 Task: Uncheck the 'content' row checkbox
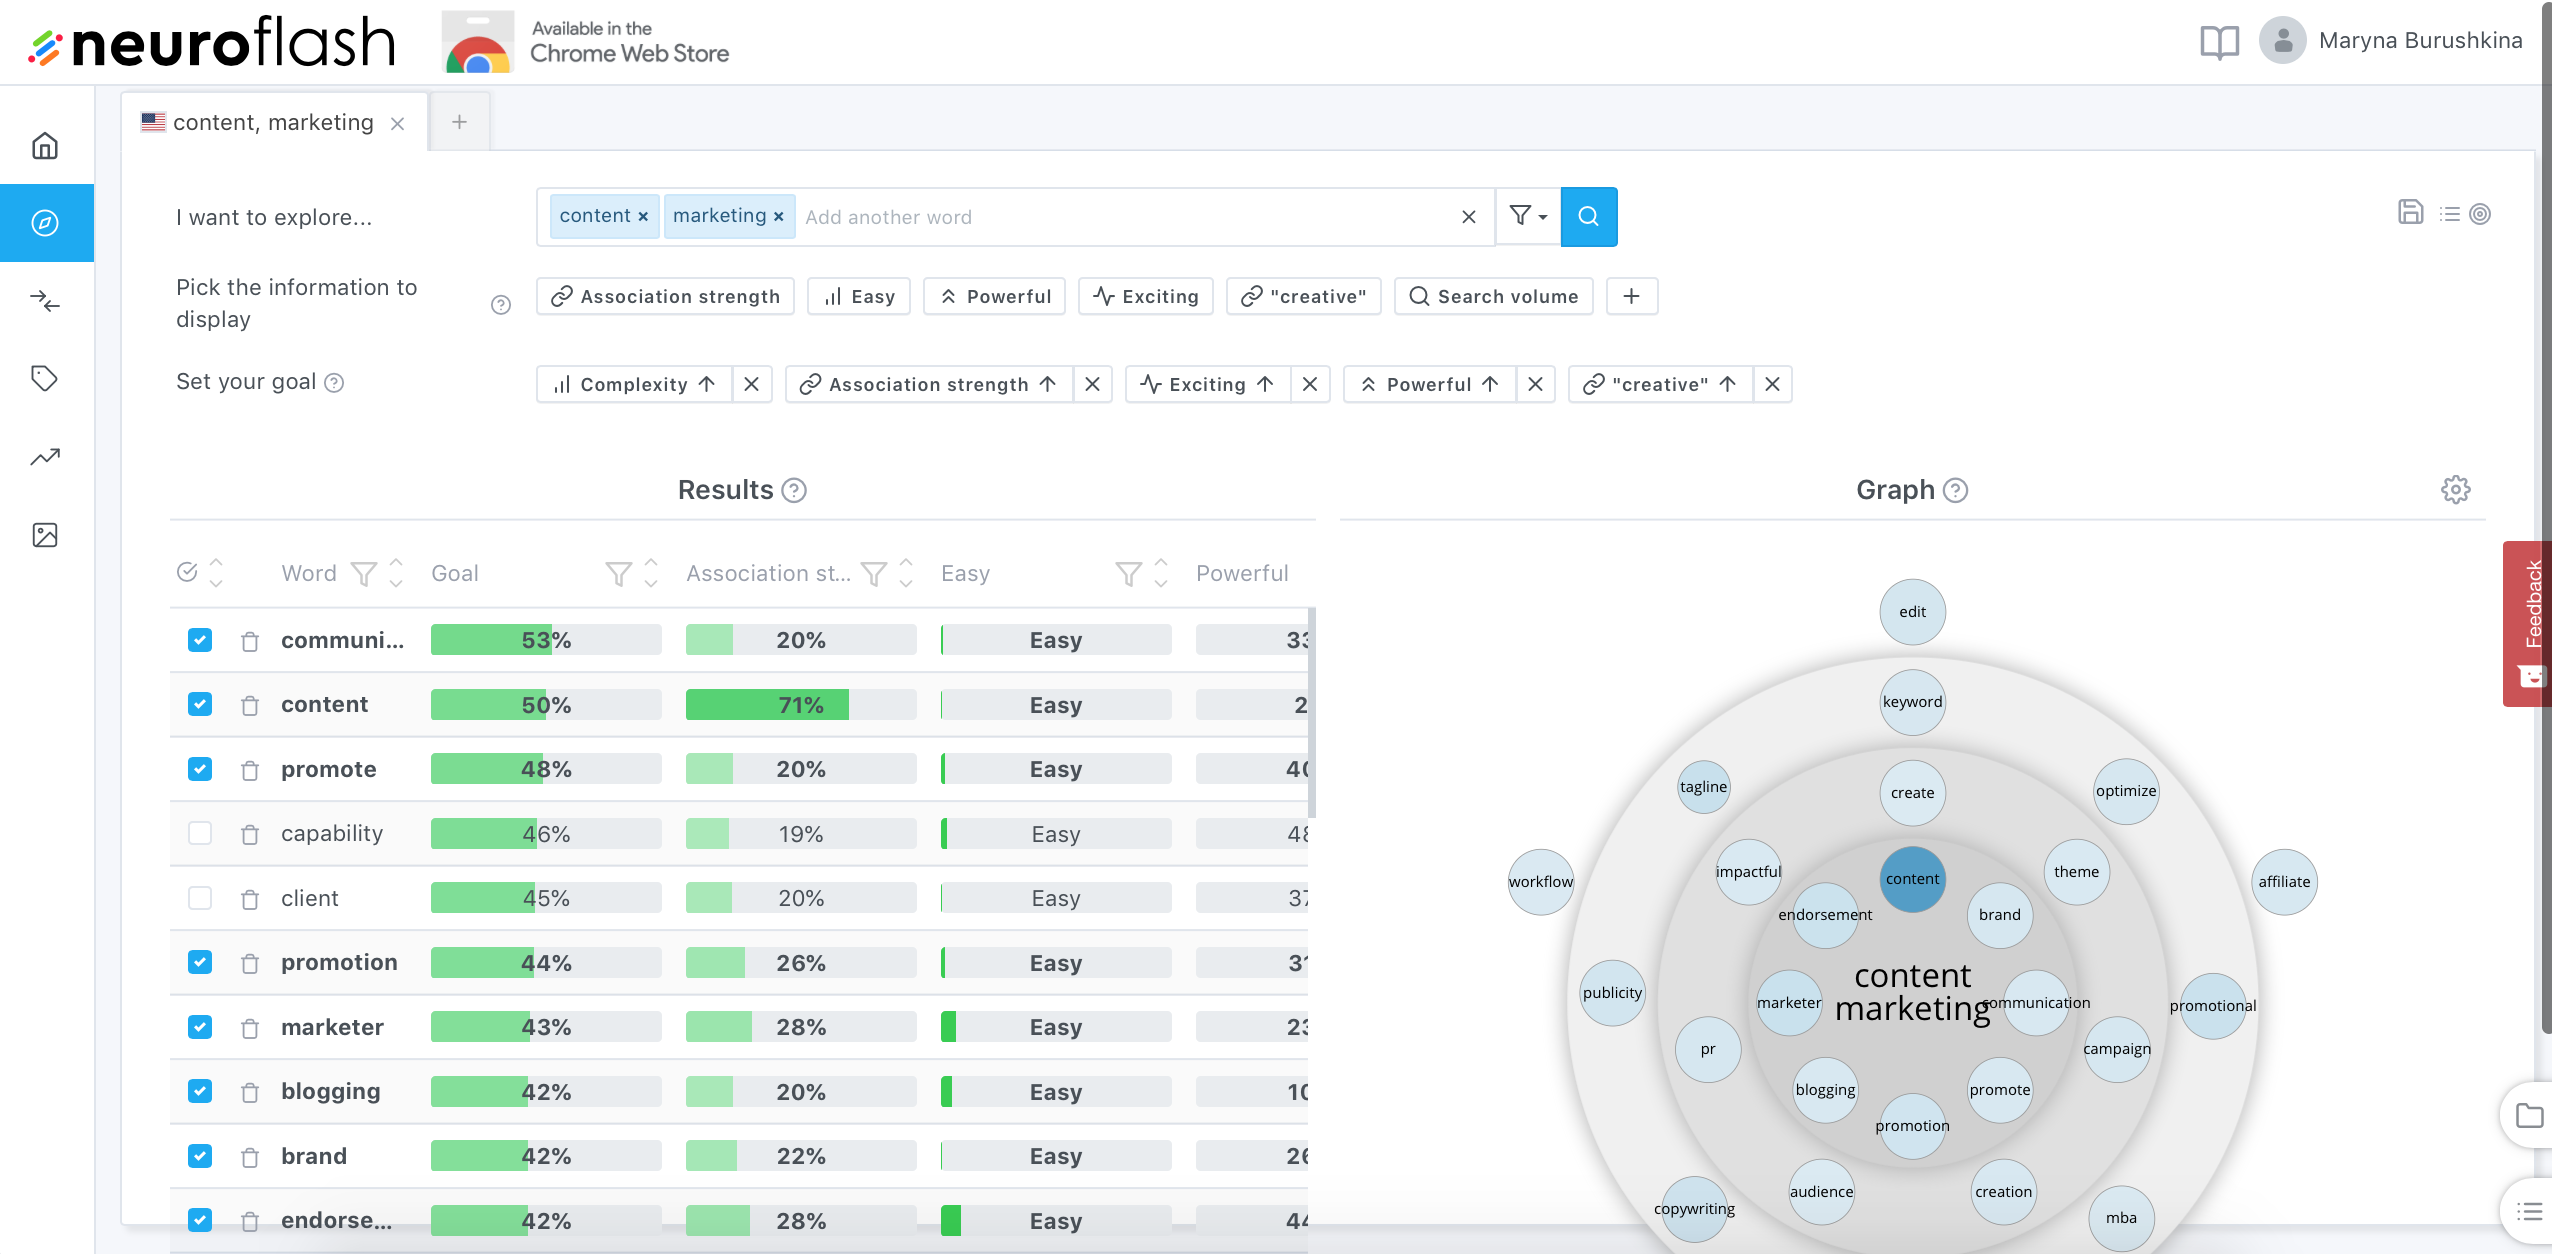coord(200,704)
